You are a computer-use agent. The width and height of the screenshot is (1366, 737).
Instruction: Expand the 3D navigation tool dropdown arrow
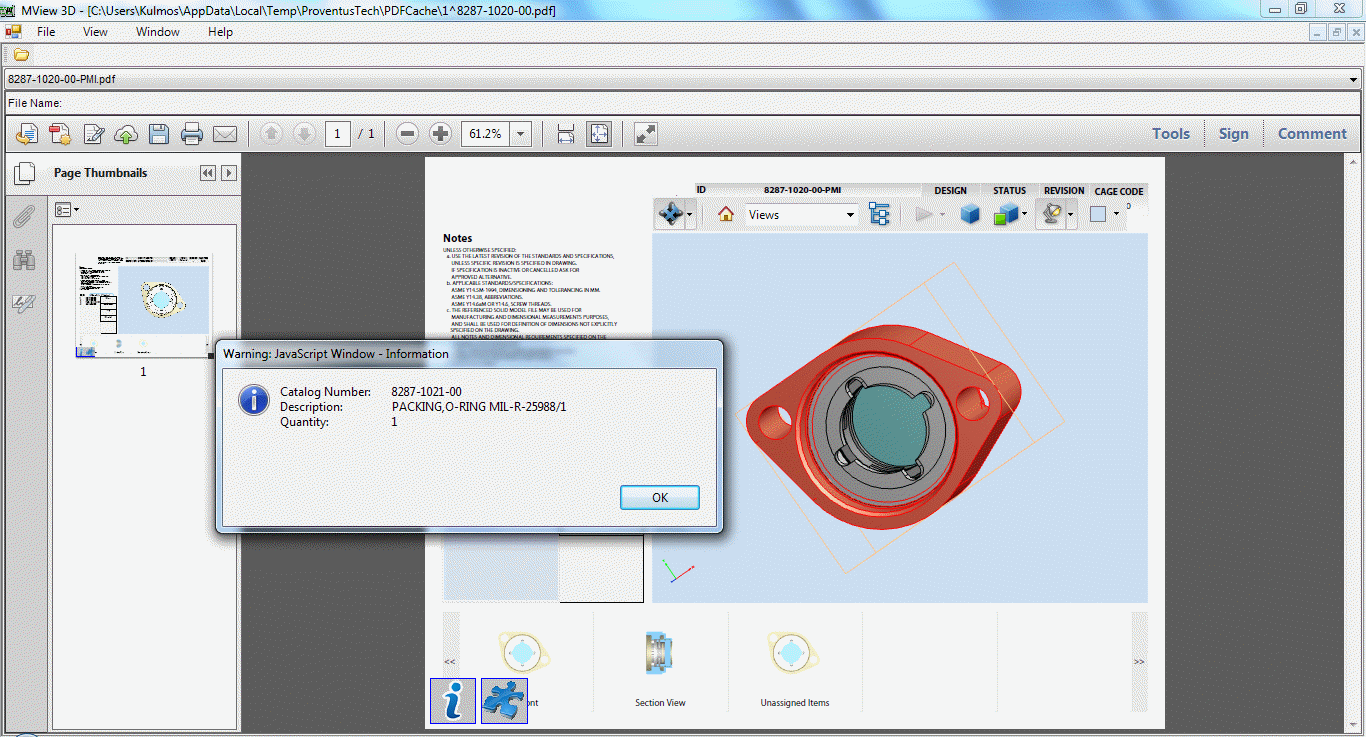(690, 214)
